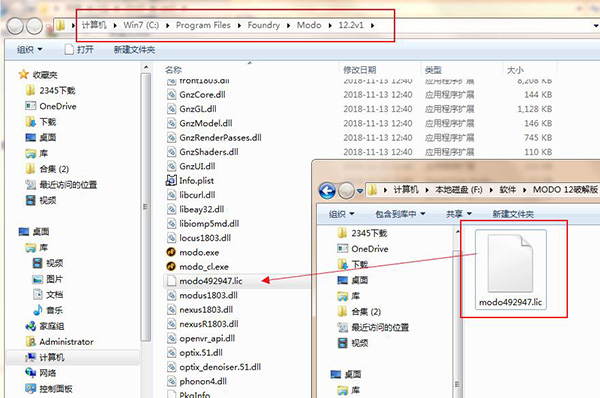Sort by the 类型 column header
This screenshot has width=600, height=398.
(433, 70)
